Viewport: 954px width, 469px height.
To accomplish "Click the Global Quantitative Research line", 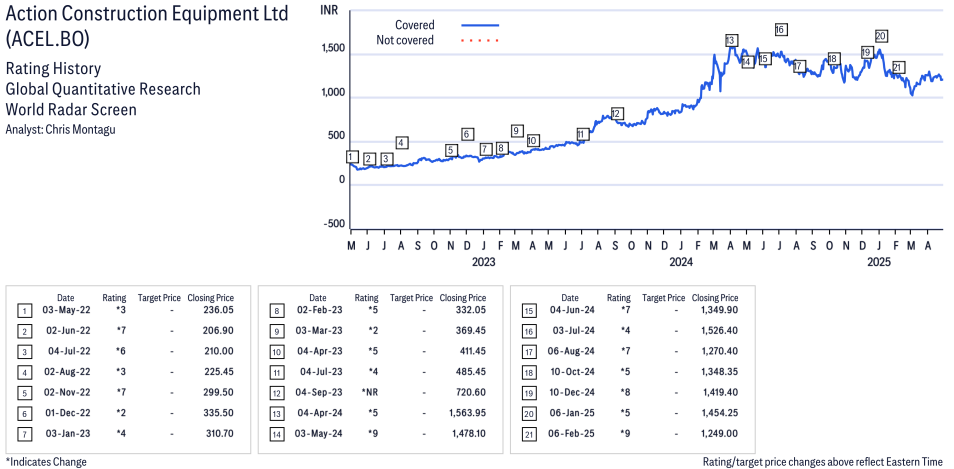I will tap(103, 89).
